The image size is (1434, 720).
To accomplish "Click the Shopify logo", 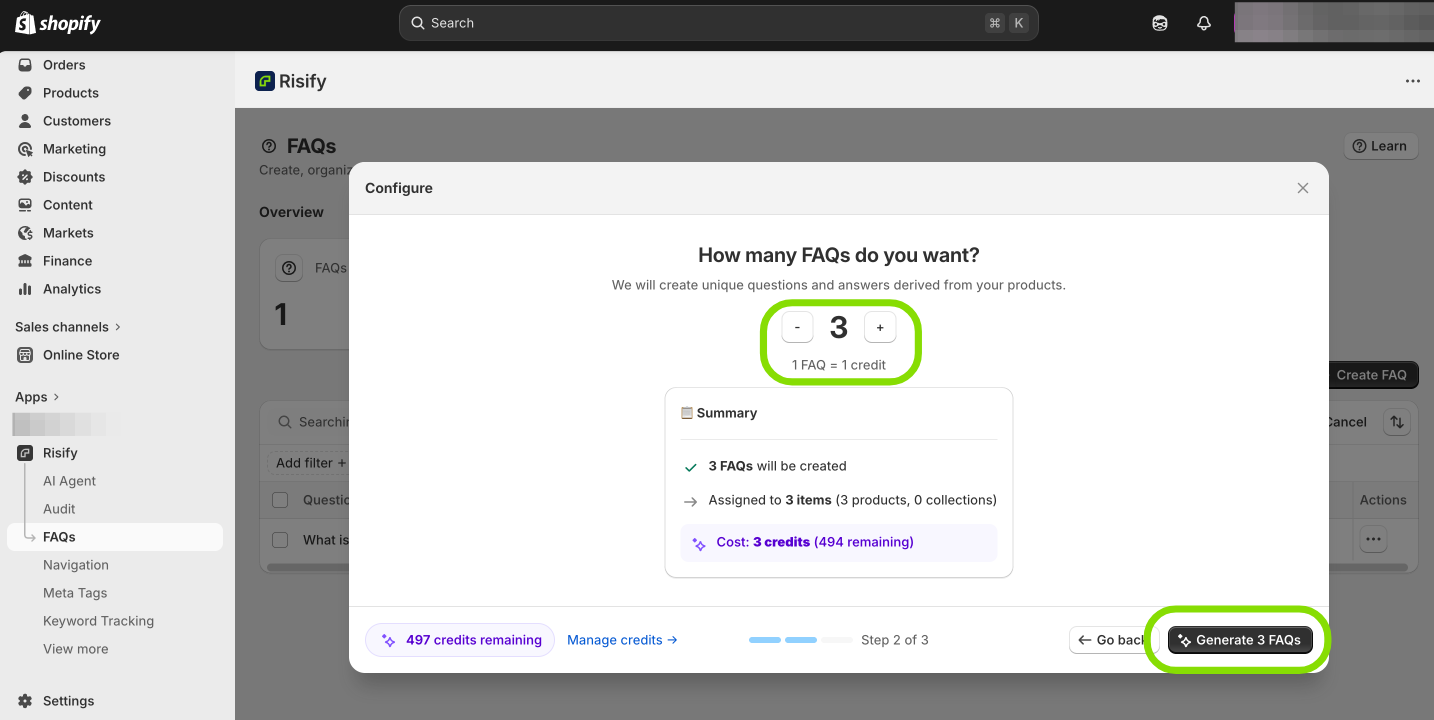I will 58,23.
